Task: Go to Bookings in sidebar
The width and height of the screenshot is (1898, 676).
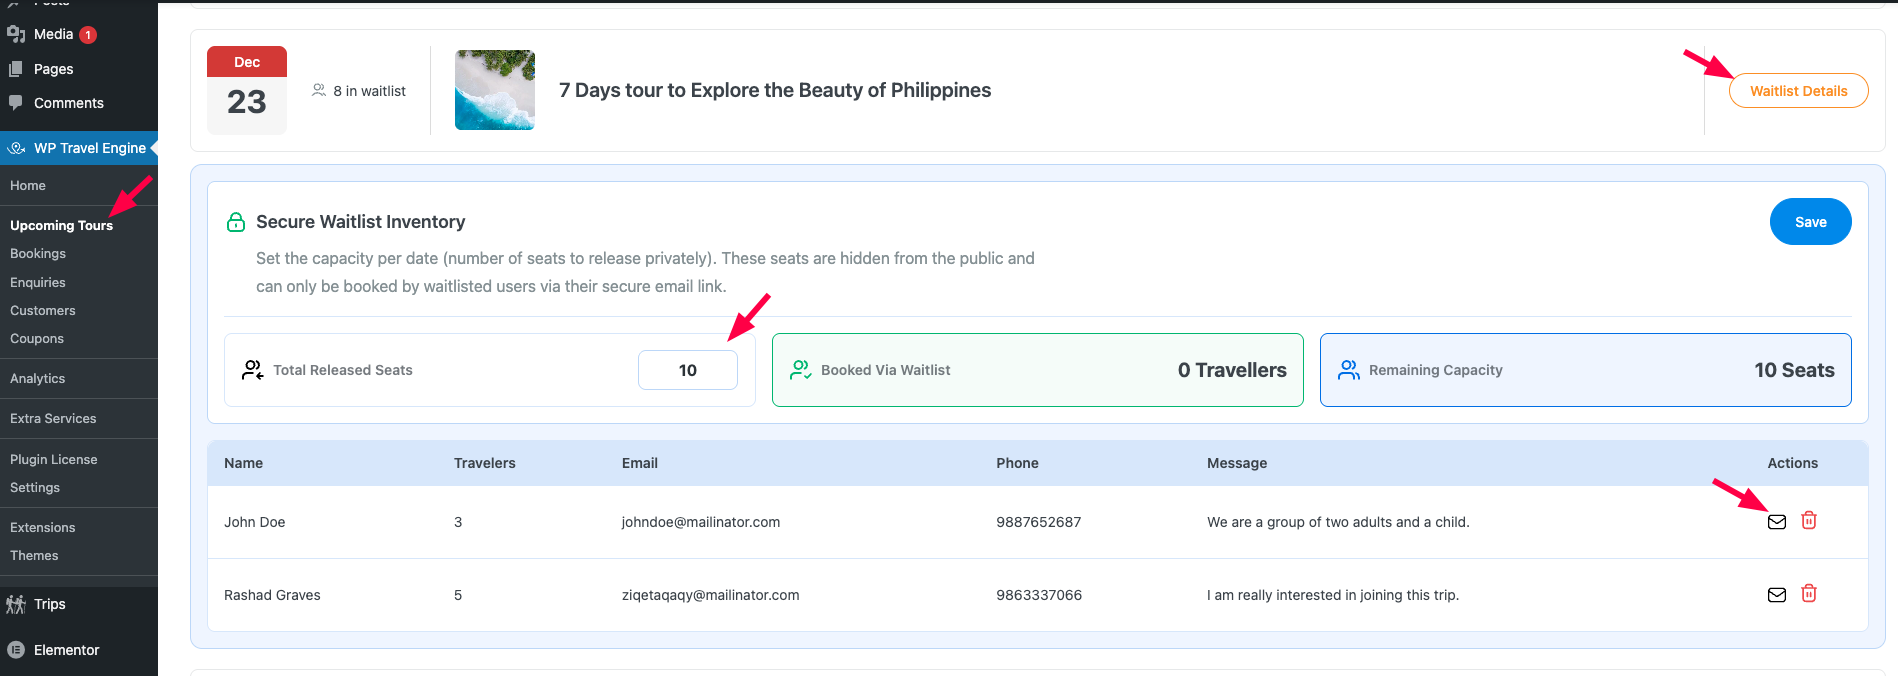Action: (38, 254)
